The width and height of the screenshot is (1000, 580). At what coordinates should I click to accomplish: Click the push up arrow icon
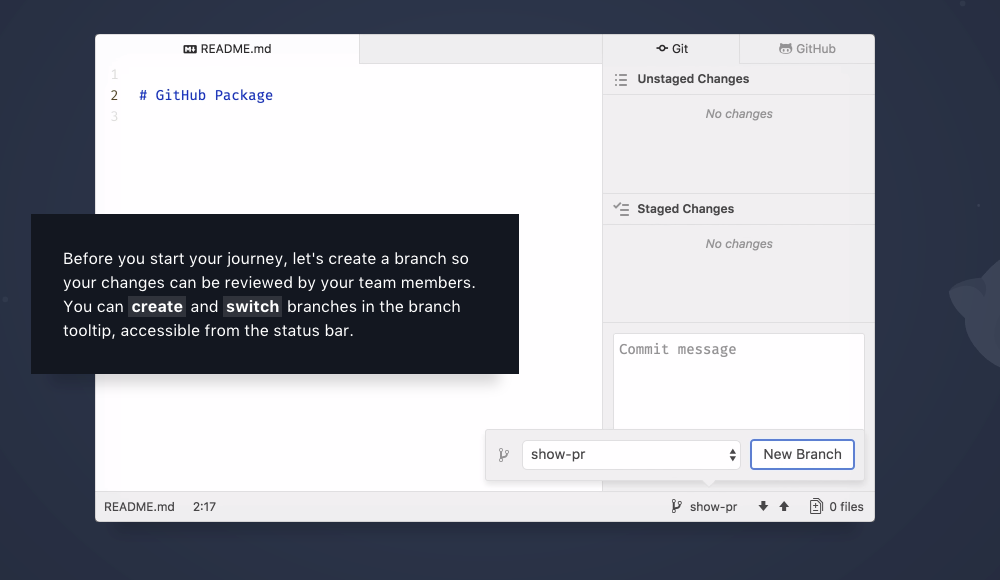tap(784, 506)
